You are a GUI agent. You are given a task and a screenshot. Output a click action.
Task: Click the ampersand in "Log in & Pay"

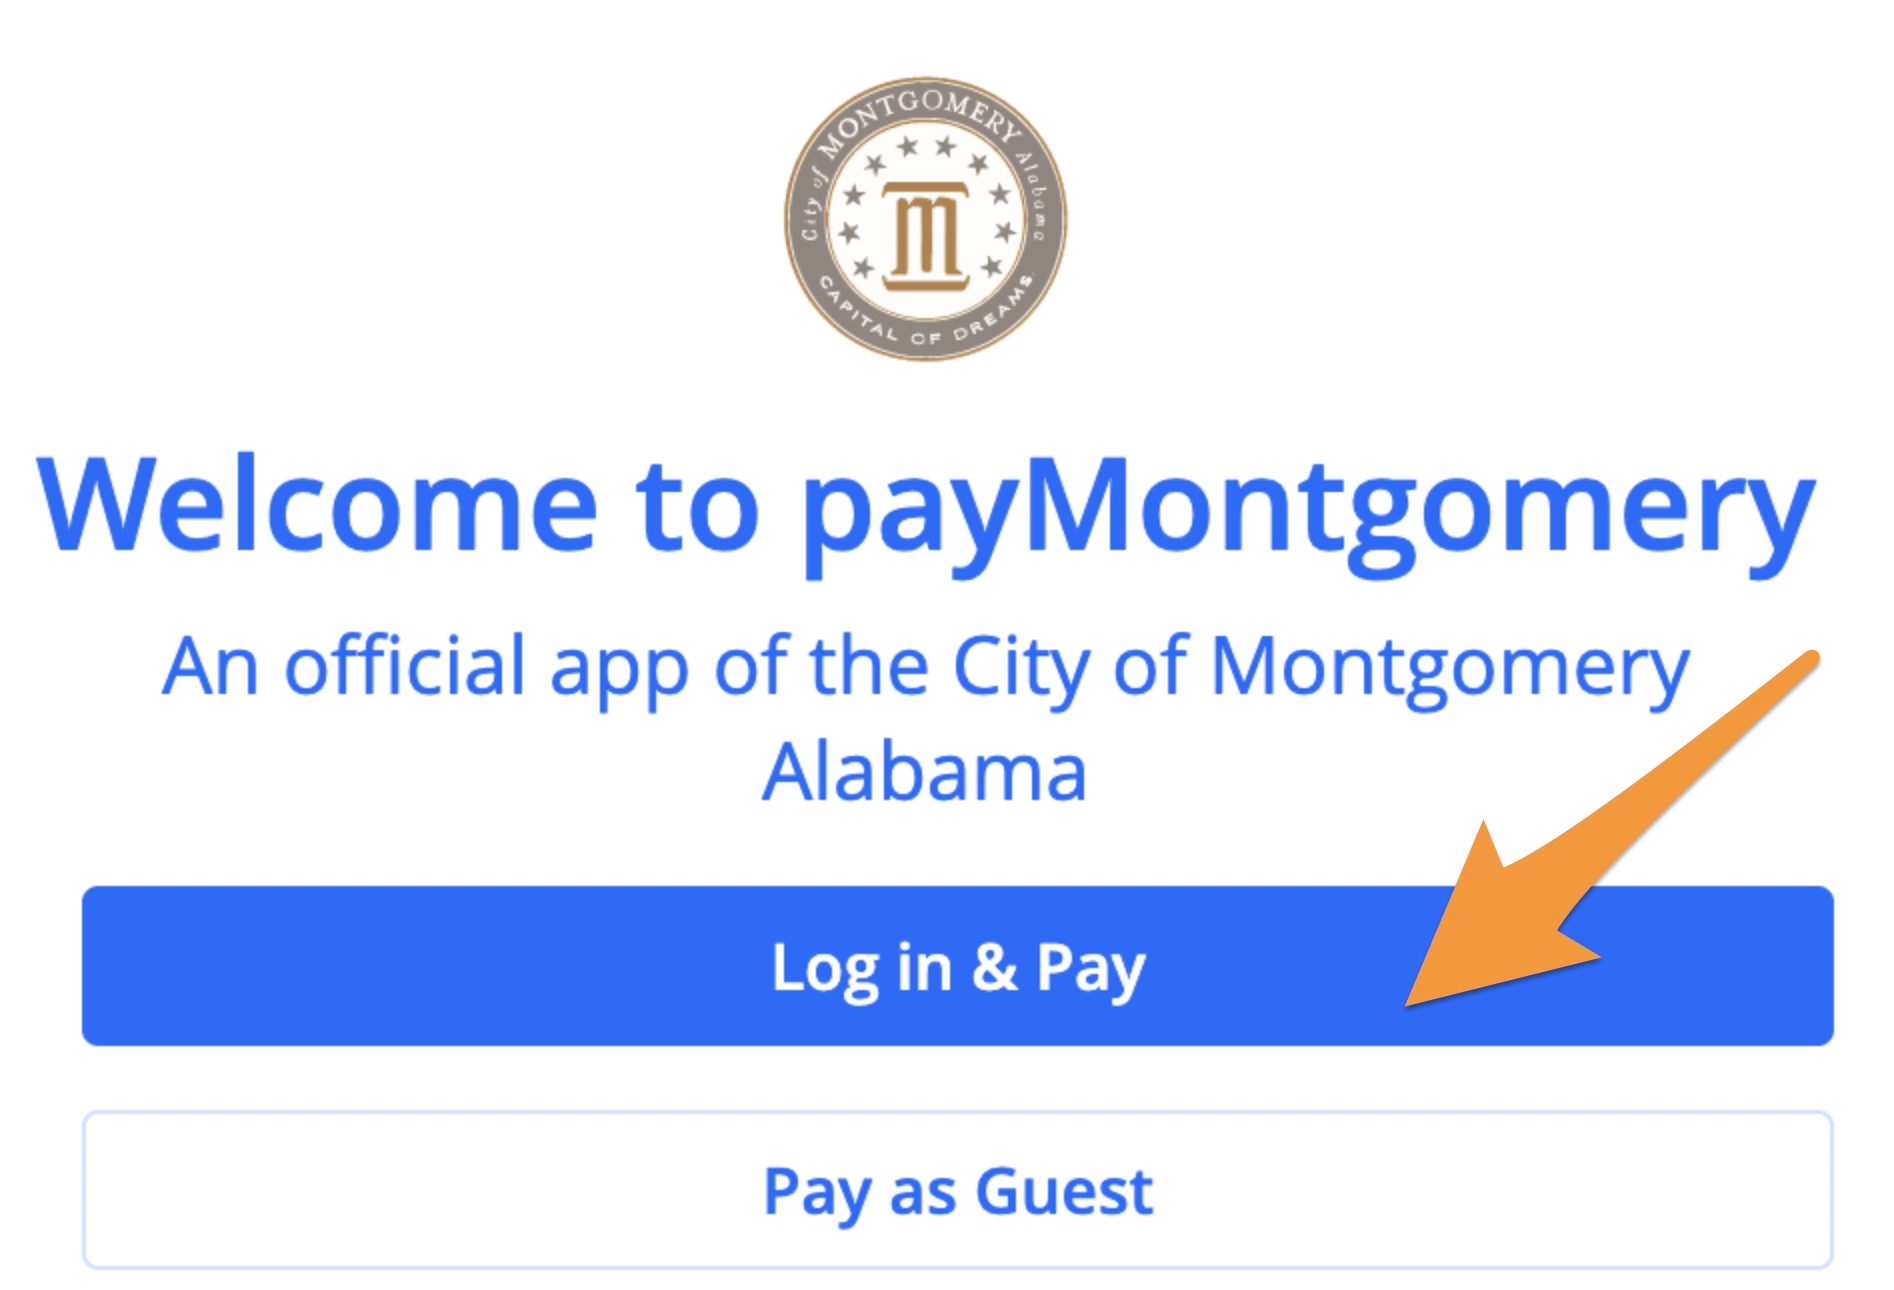click(995, 966)
